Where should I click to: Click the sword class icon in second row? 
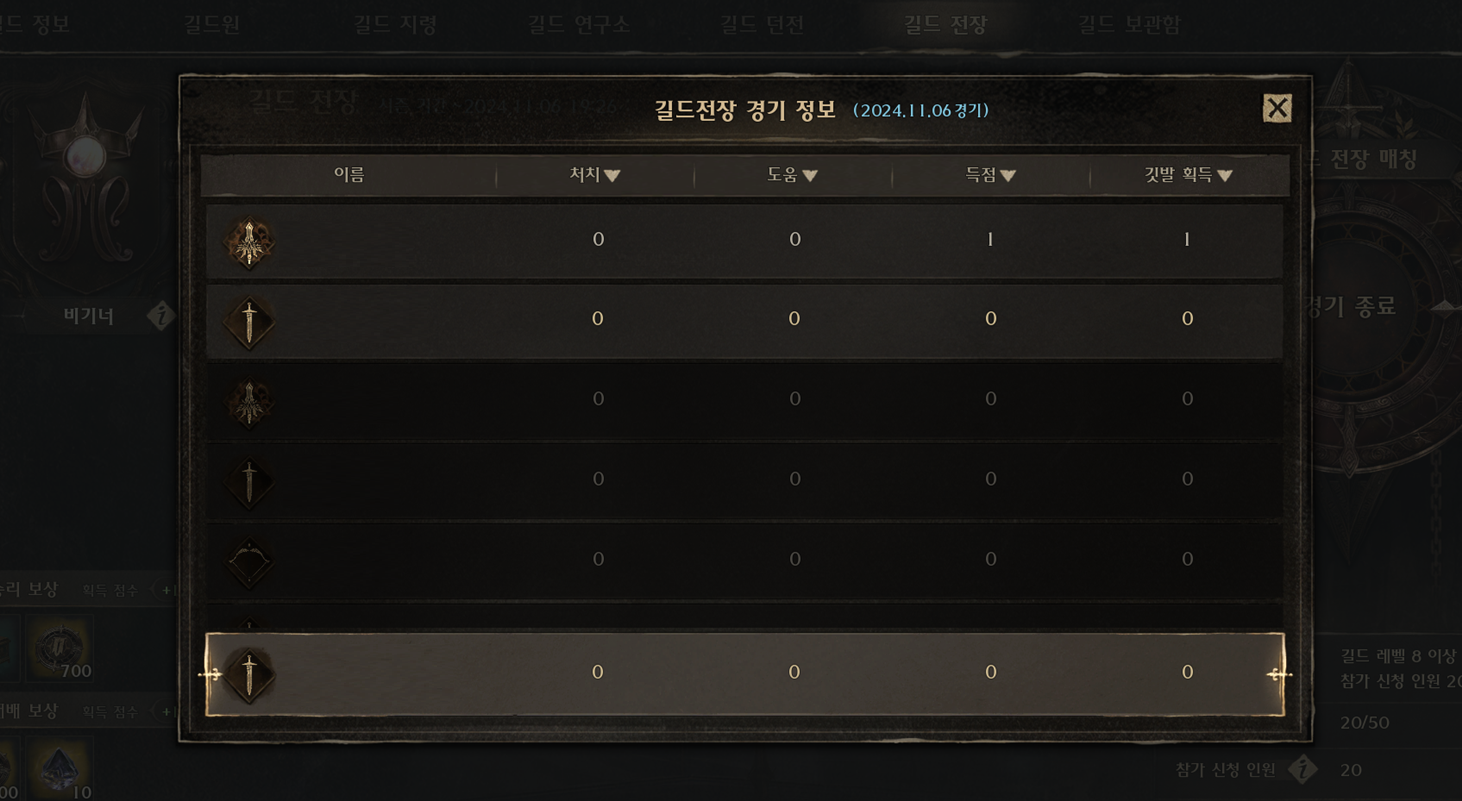(249, 322)
